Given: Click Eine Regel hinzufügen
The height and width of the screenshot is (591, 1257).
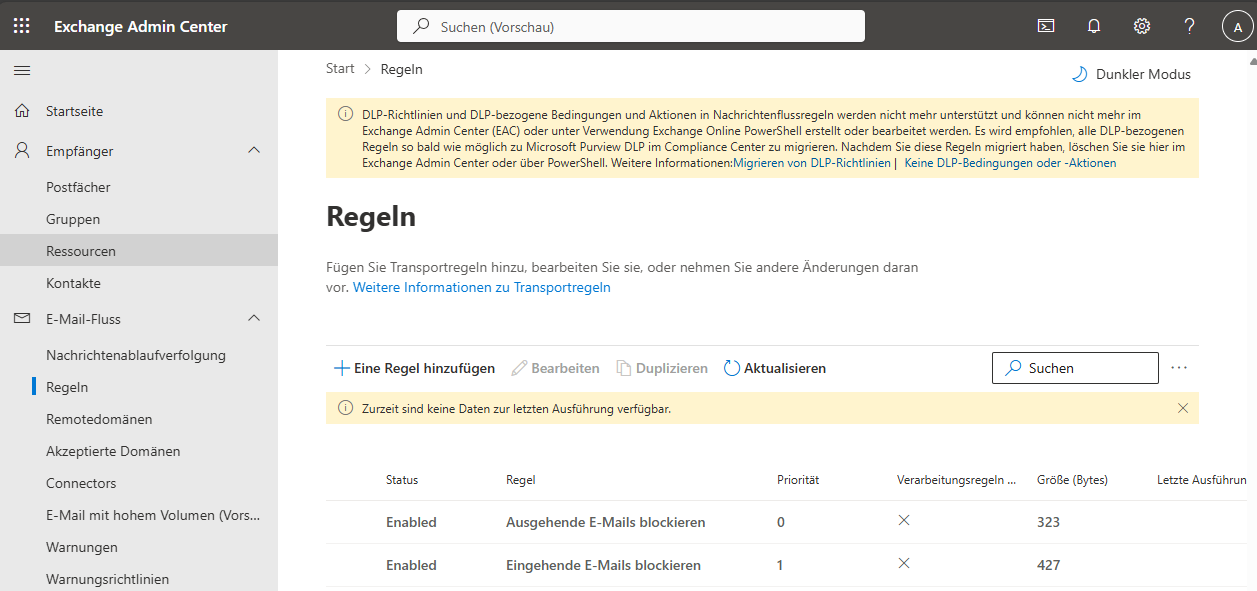Looking at the screenshot, I should 414,368.
